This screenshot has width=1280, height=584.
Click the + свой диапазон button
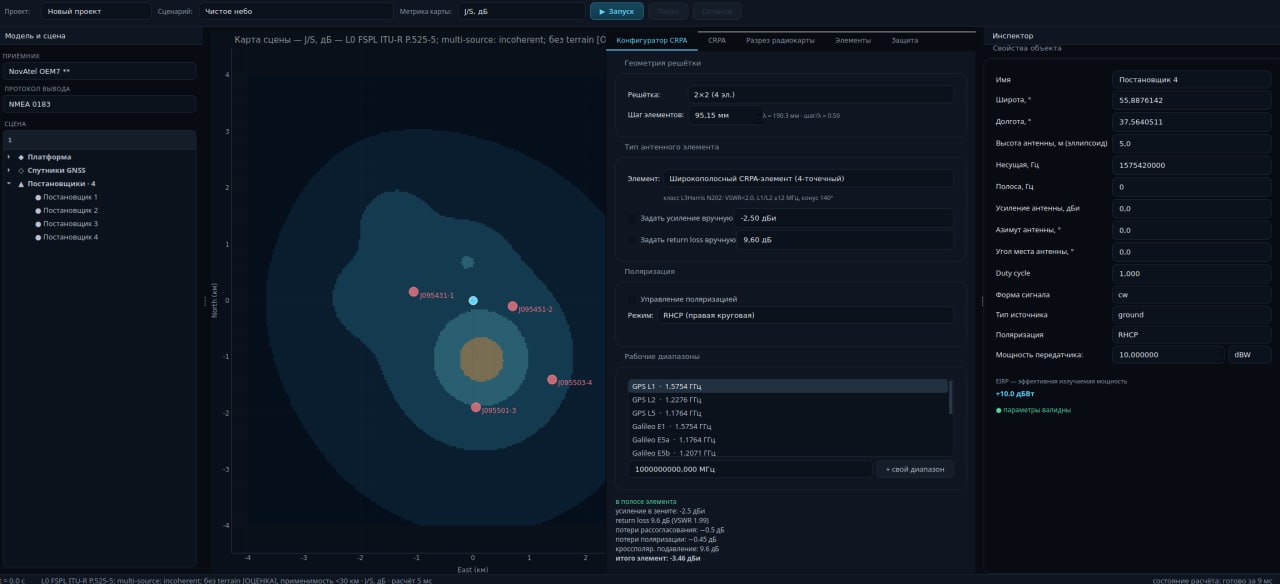[x=915, y=469]
